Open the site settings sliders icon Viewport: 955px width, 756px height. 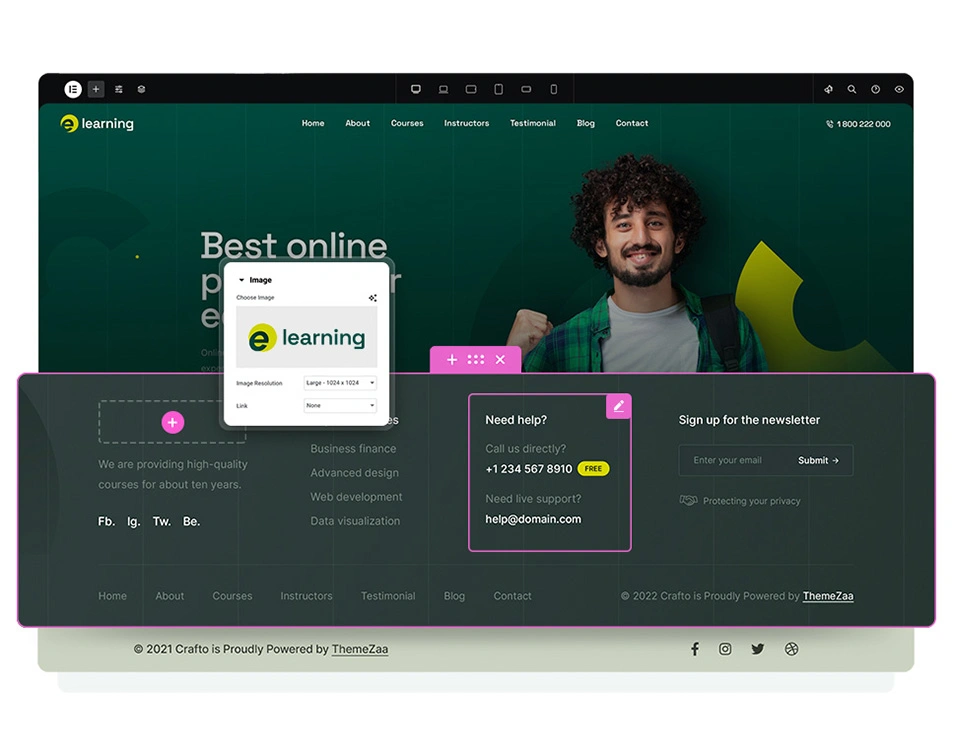pos(119,89)
